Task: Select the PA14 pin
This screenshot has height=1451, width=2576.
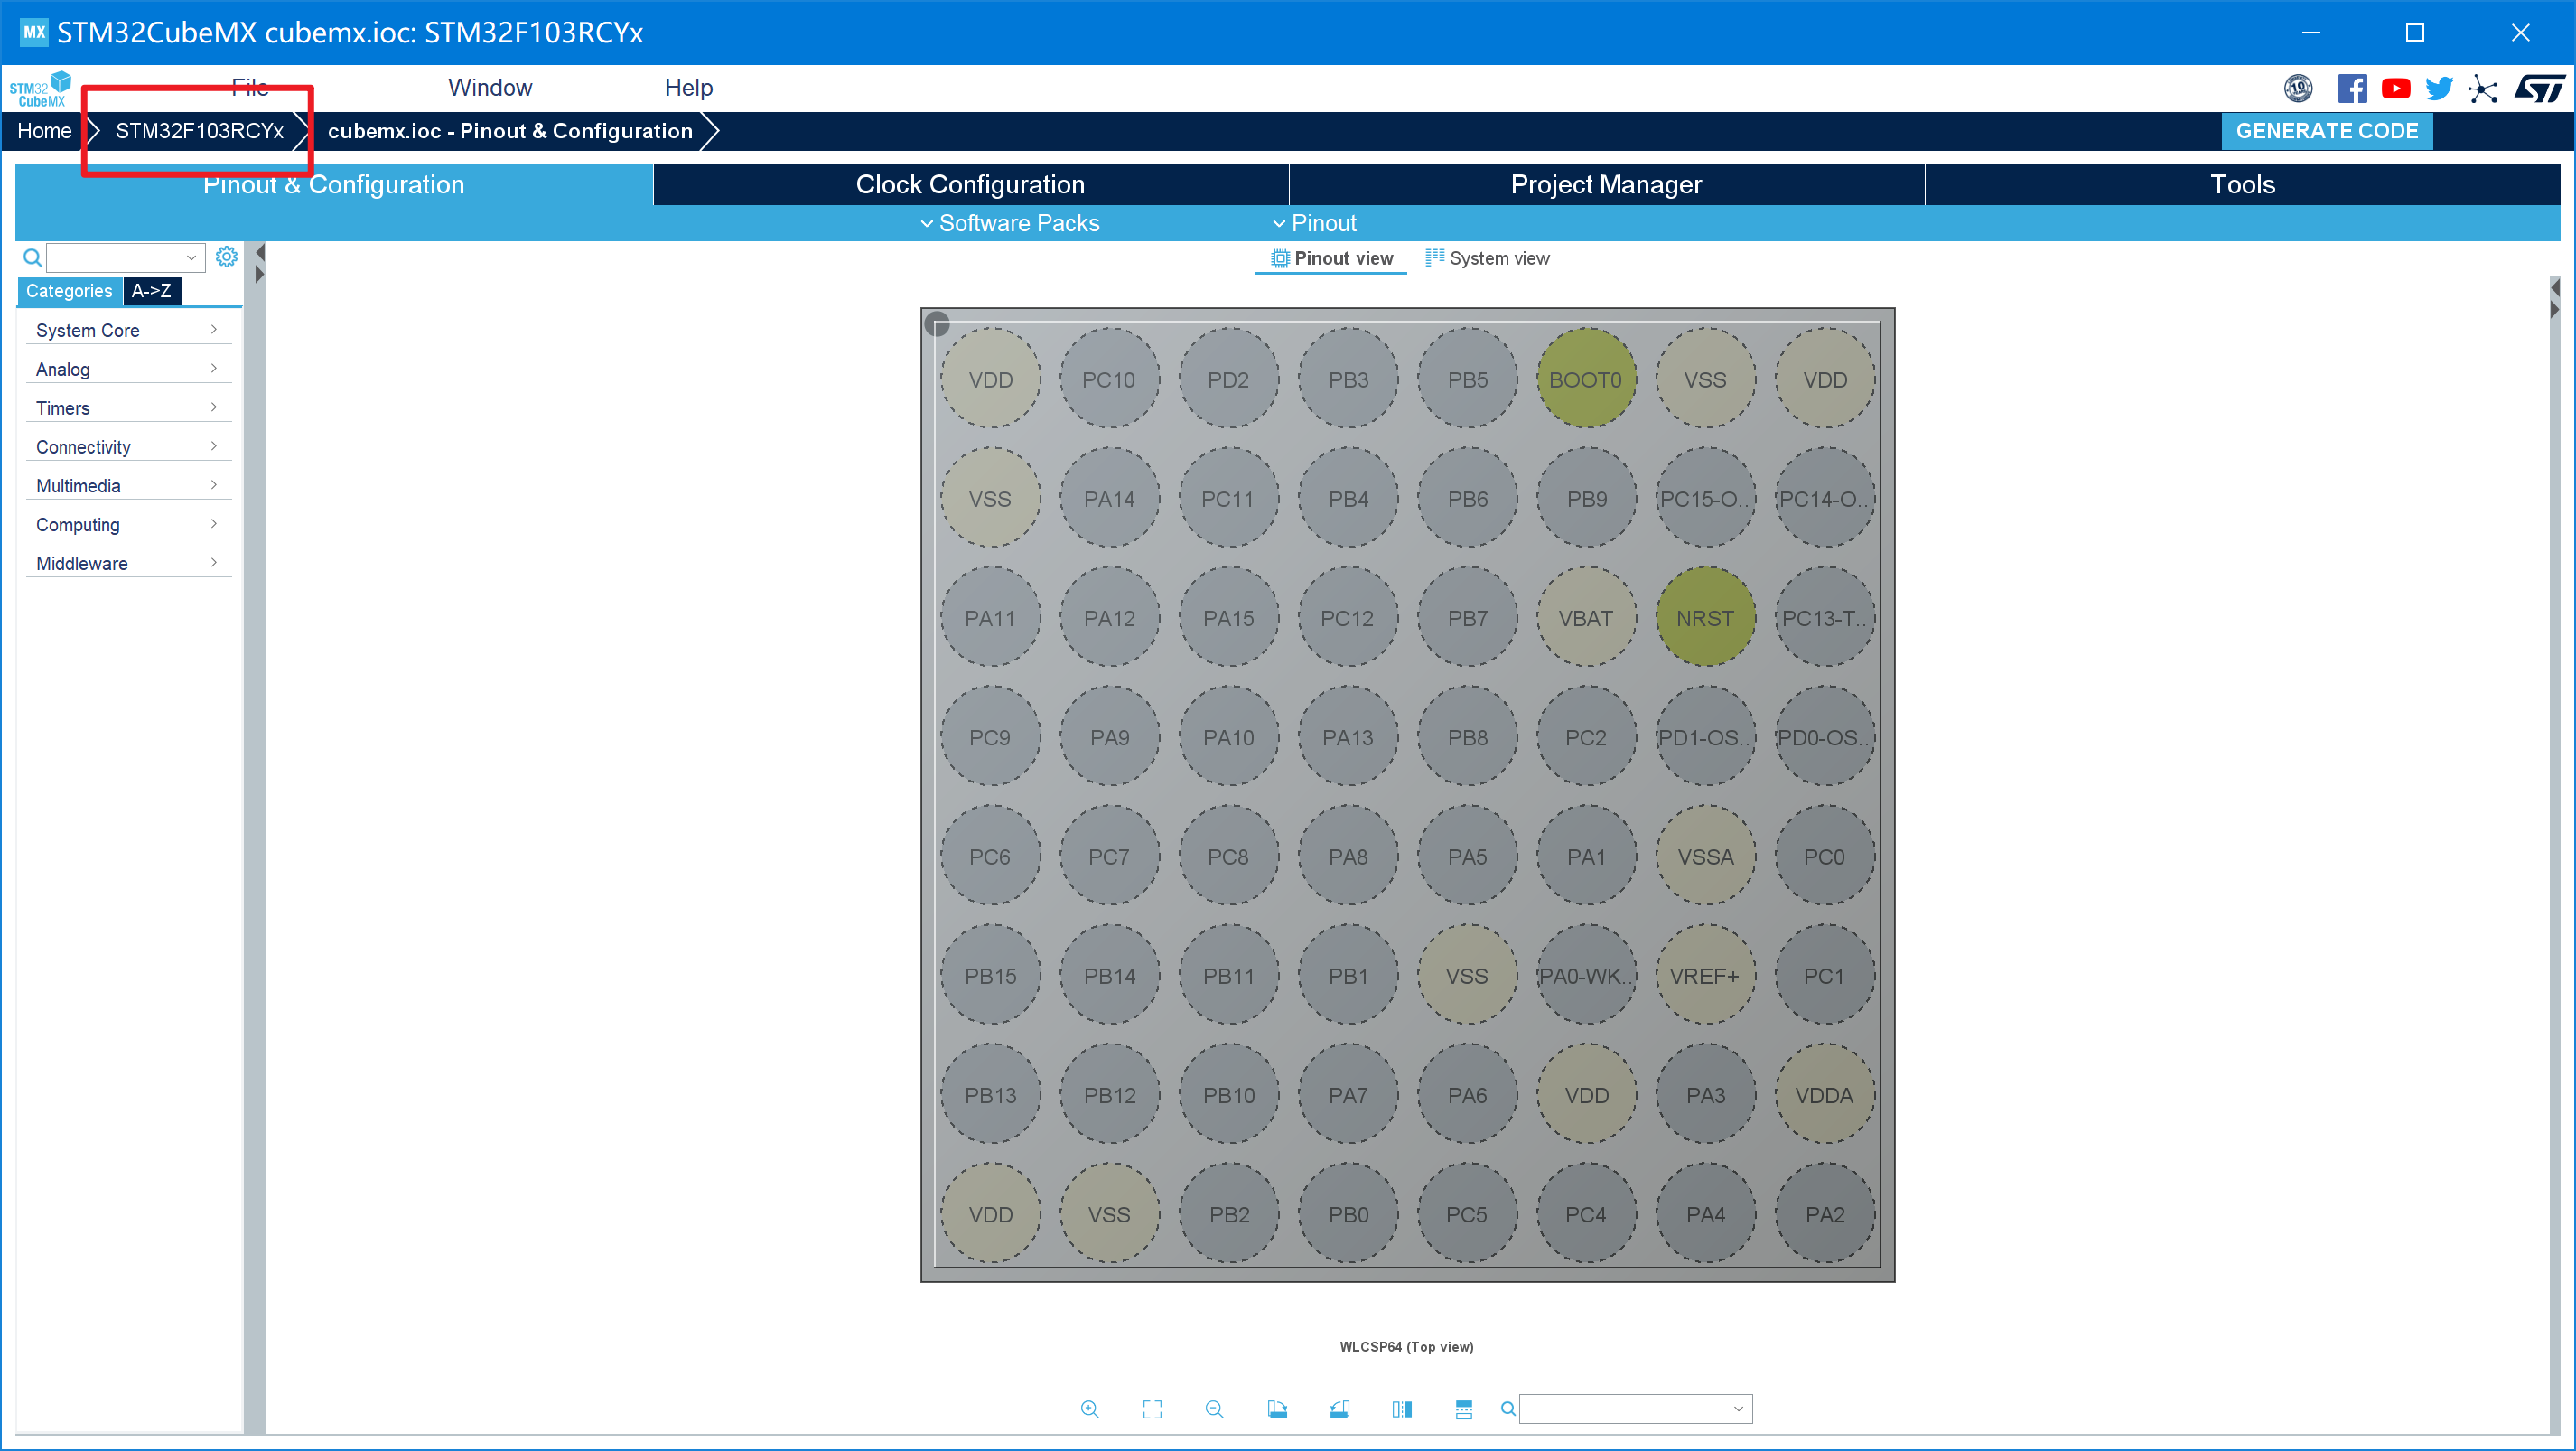Action: coord(1109,499)
